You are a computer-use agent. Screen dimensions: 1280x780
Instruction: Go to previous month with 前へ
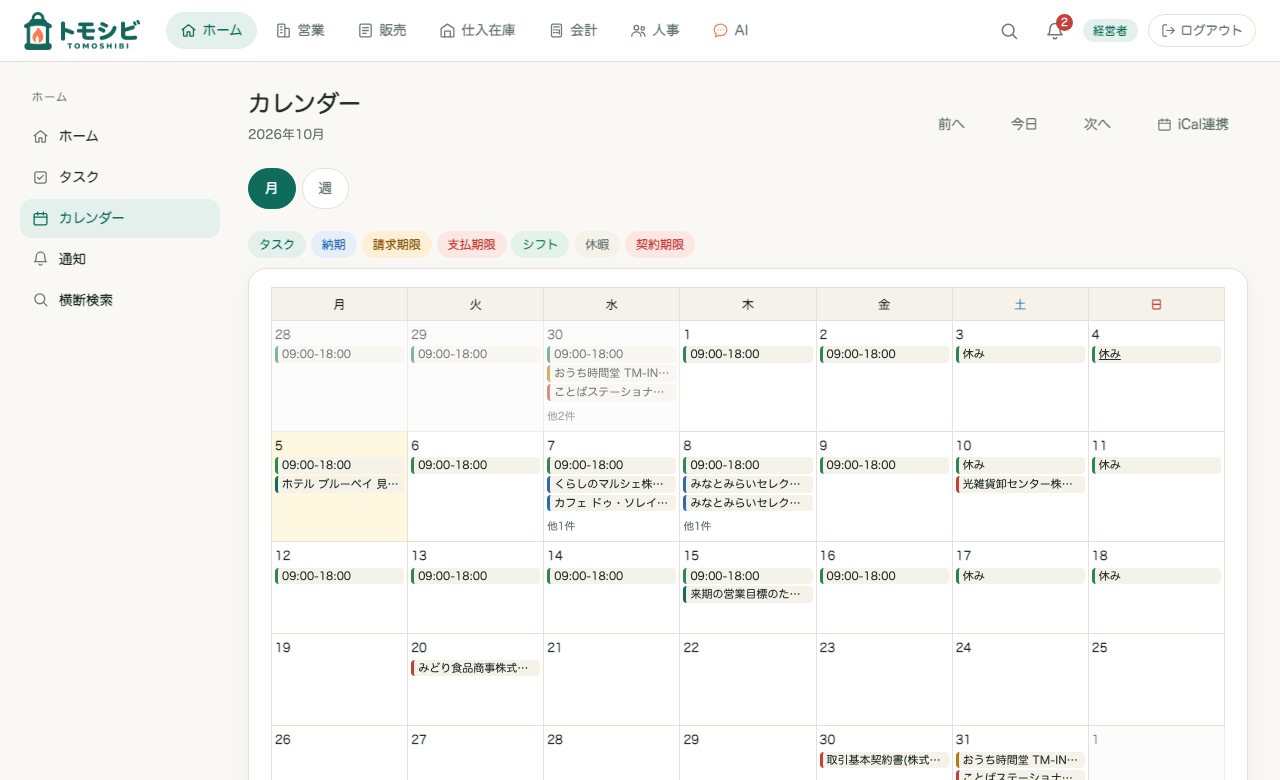[x=951, y=124]
